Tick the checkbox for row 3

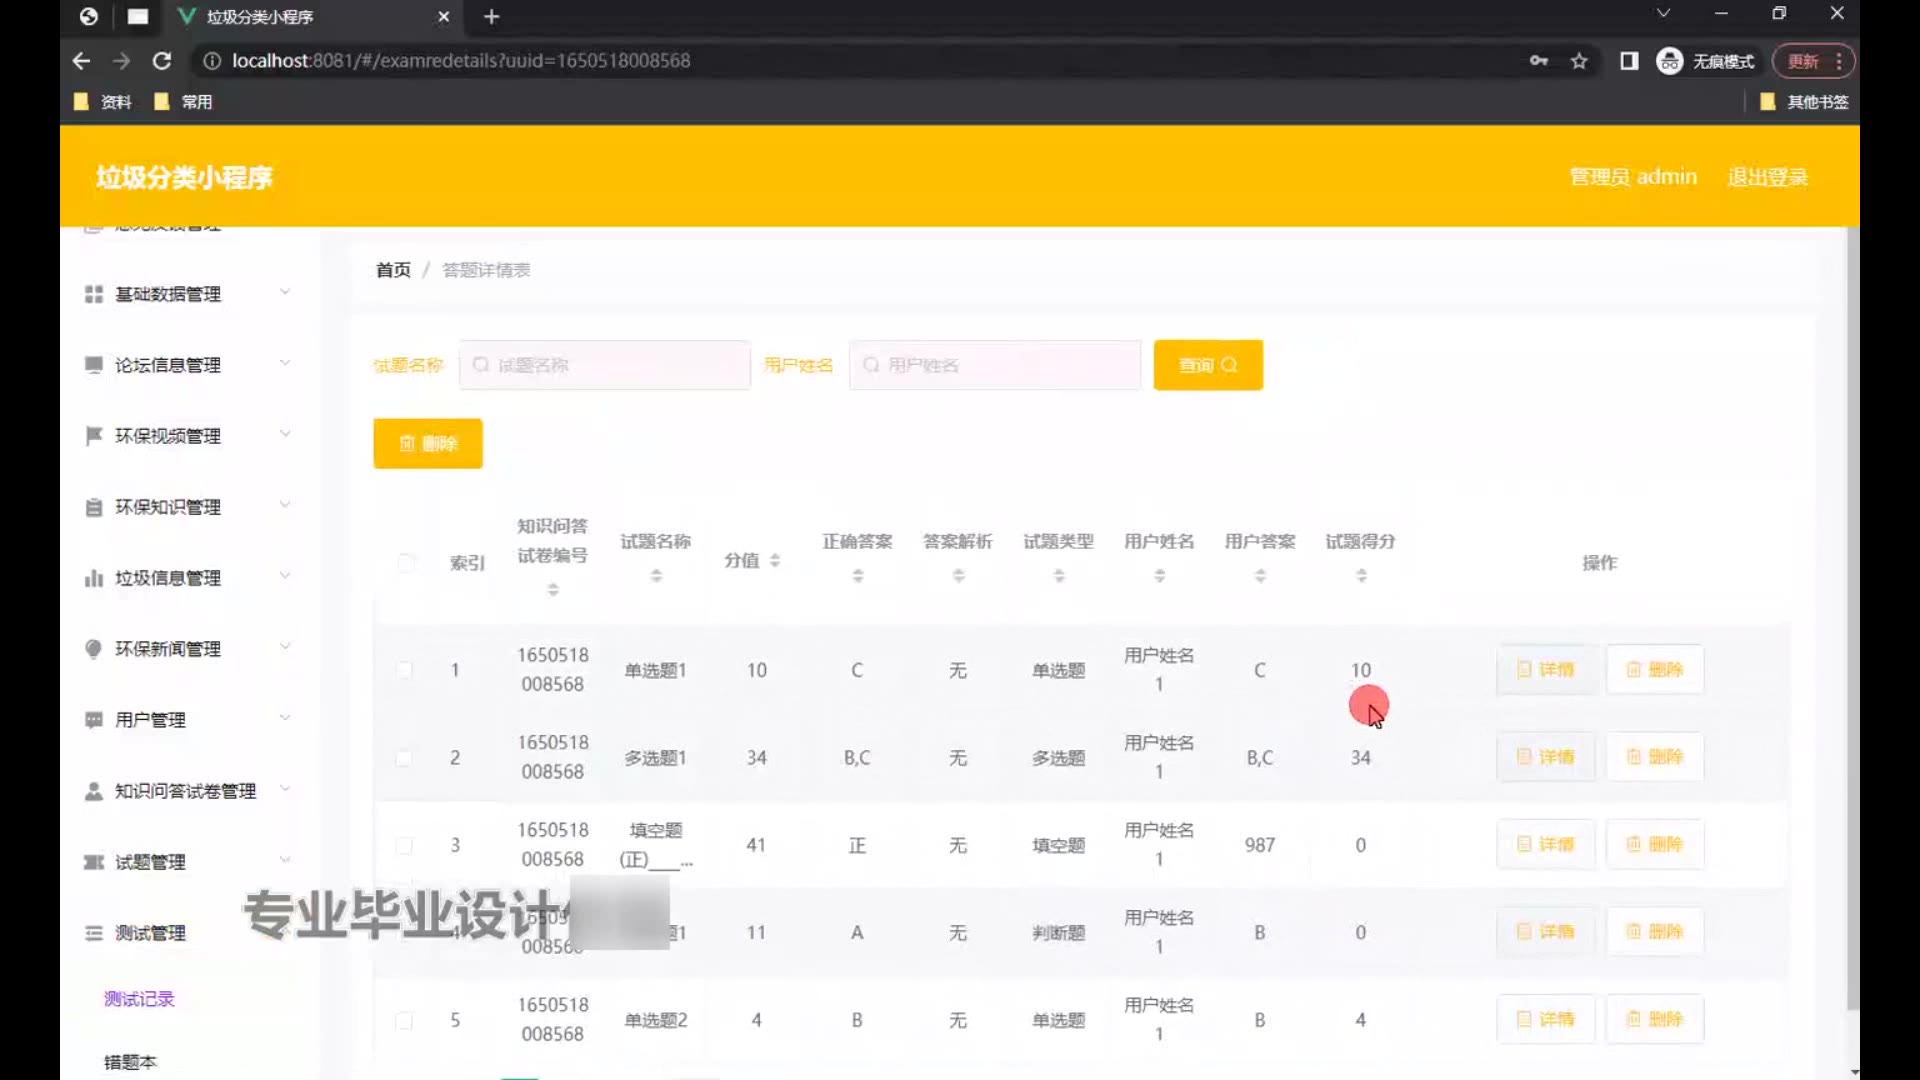404,846
